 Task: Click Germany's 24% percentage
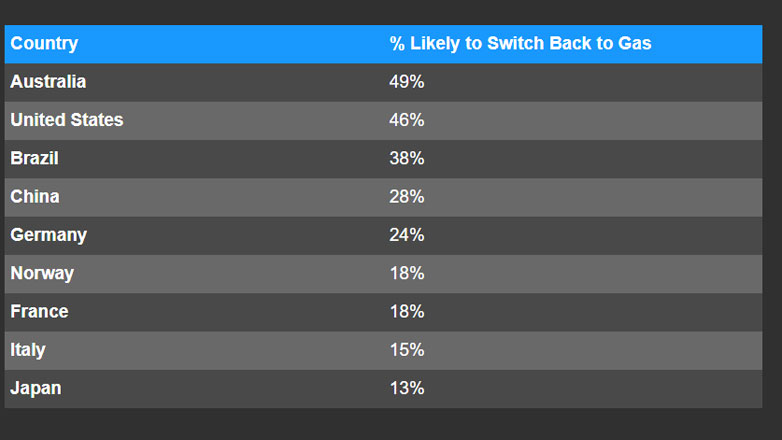click(407, 235)
